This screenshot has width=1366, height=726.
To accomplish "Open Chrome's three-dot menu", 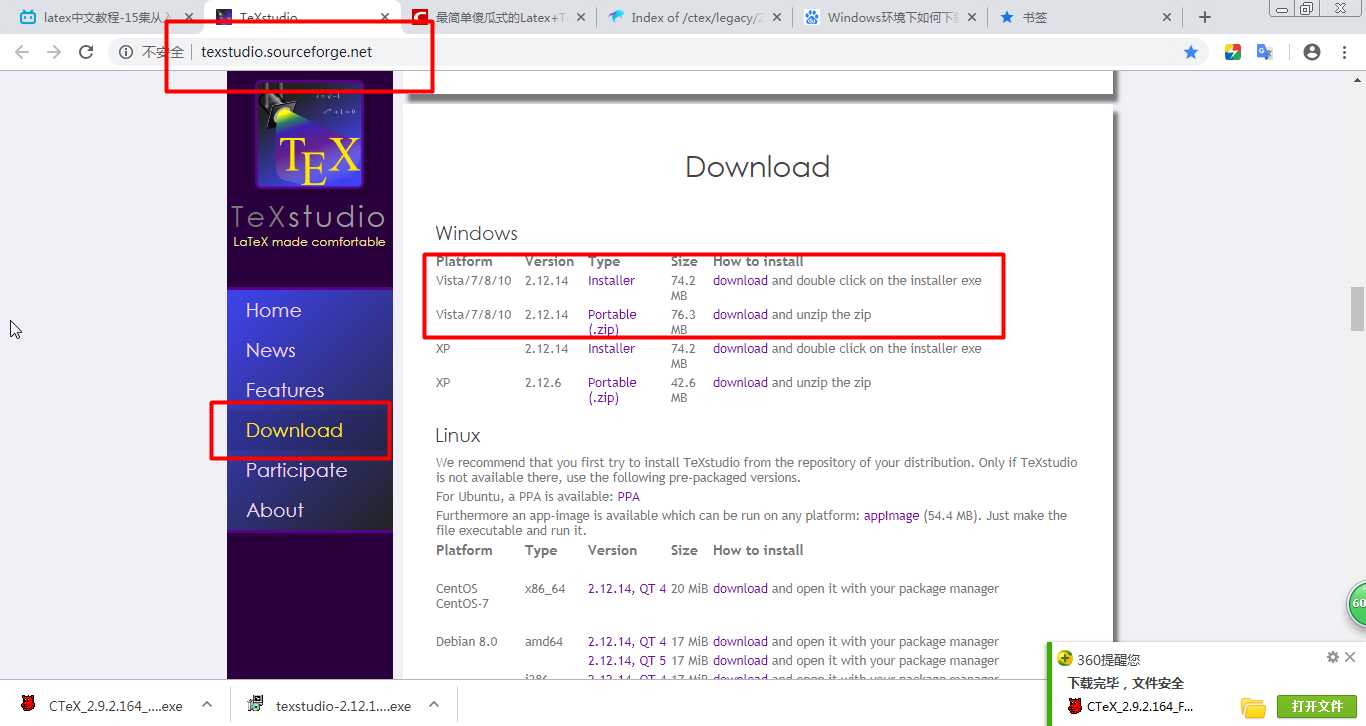I will coord(1345,52).
